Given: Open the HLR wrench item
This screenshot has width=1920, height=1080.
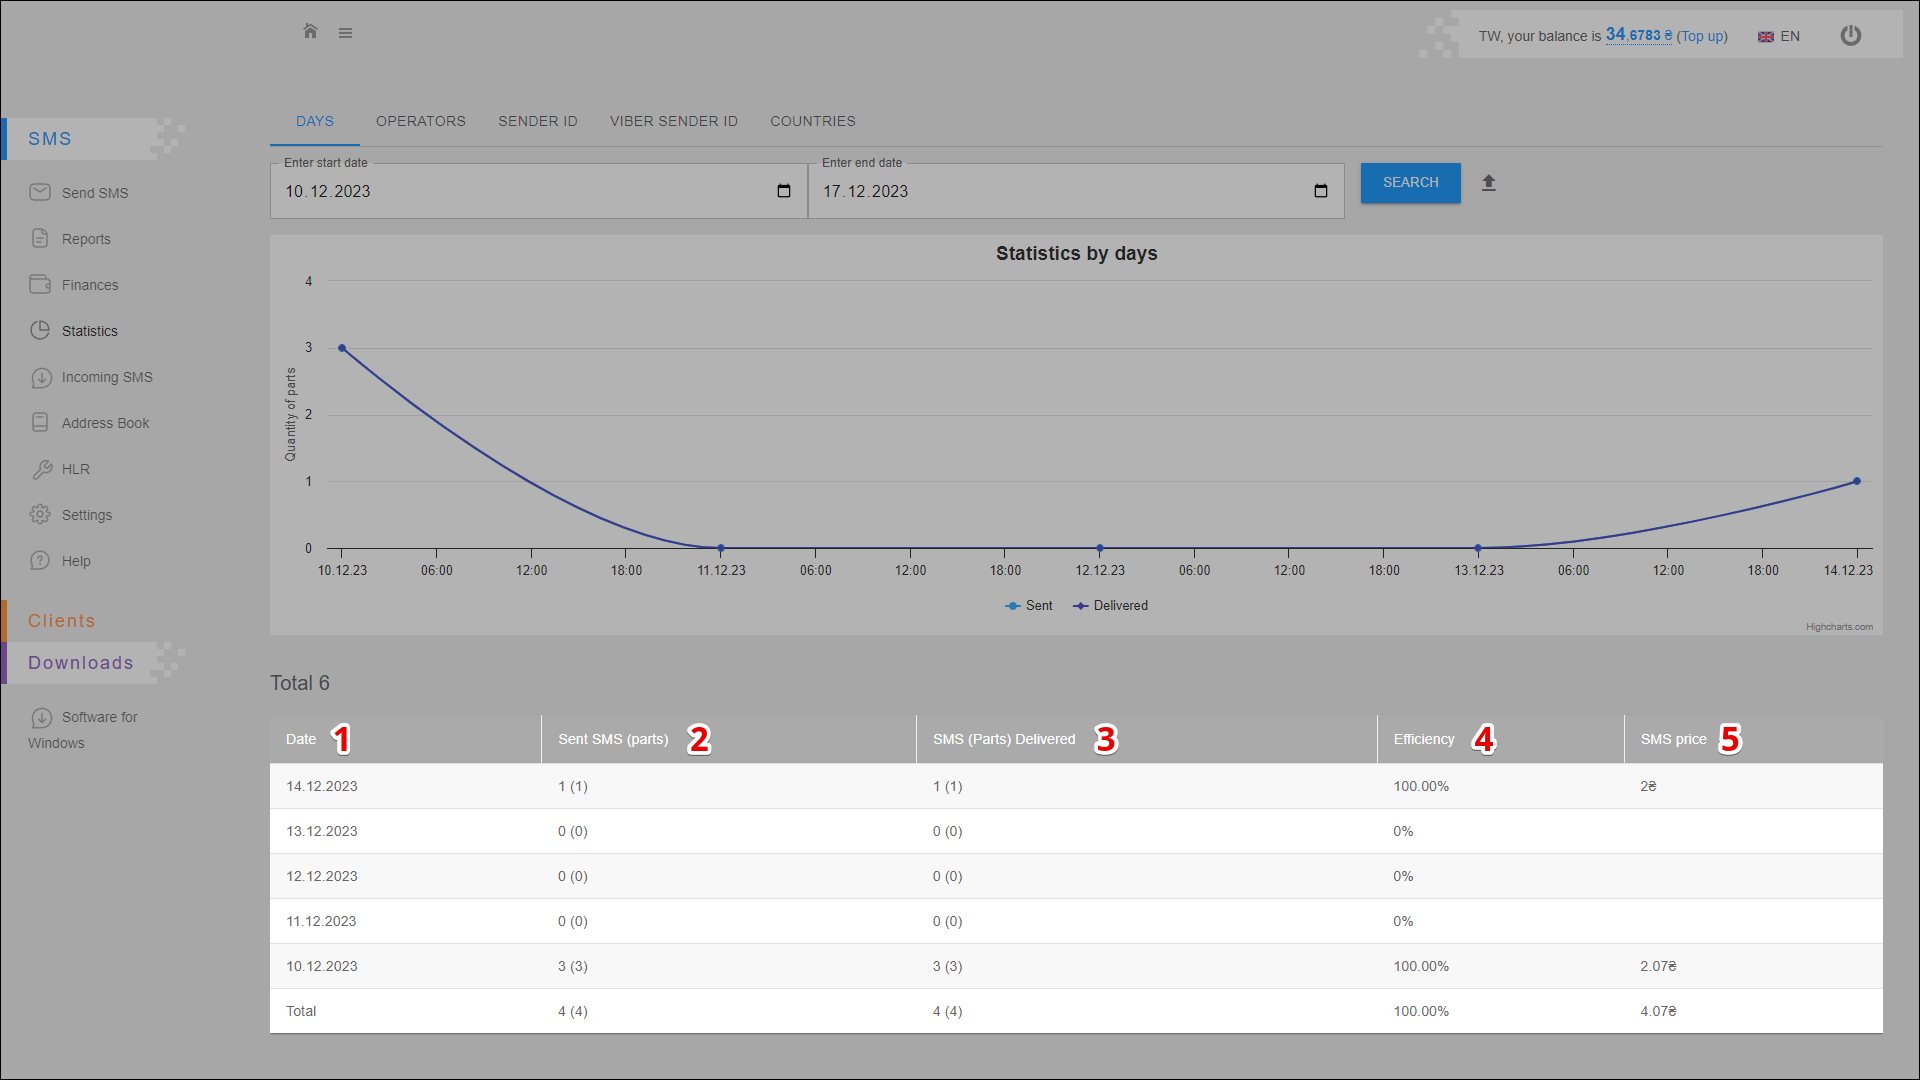Looking at the screenshot, I should click(75, 469).
